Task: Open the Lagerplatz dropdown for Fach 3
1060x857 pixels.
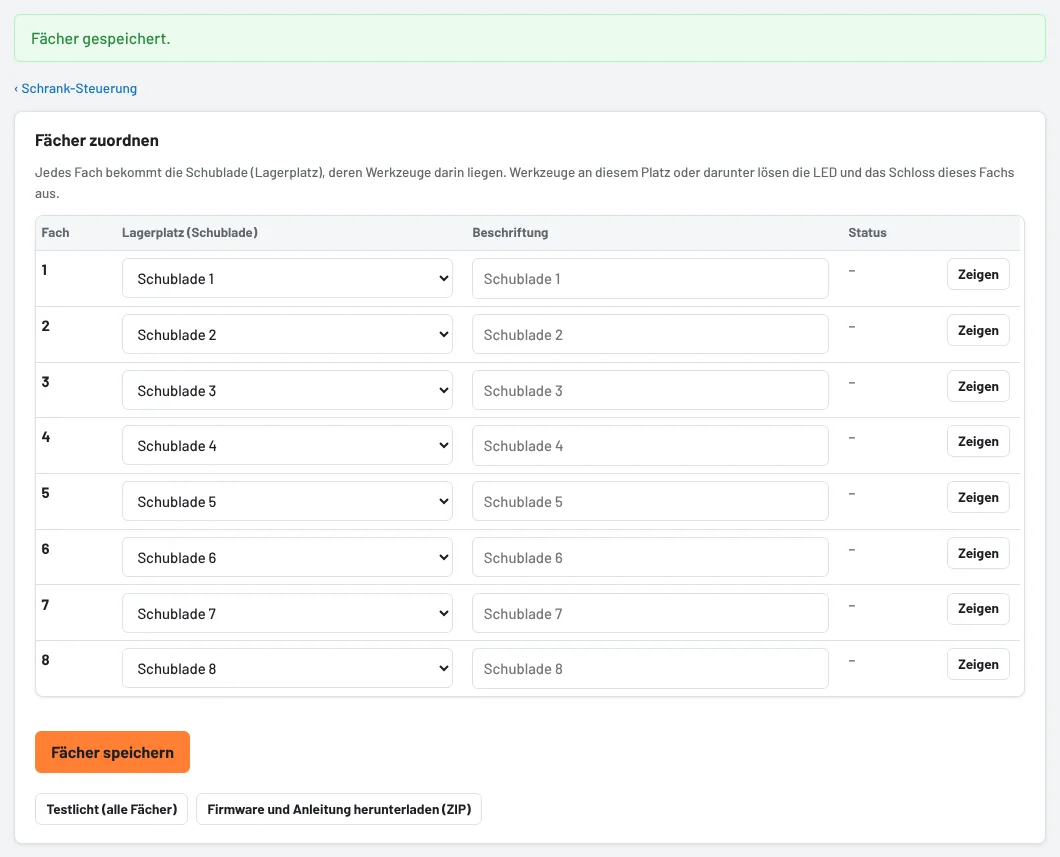Action: tap(287, 390)
